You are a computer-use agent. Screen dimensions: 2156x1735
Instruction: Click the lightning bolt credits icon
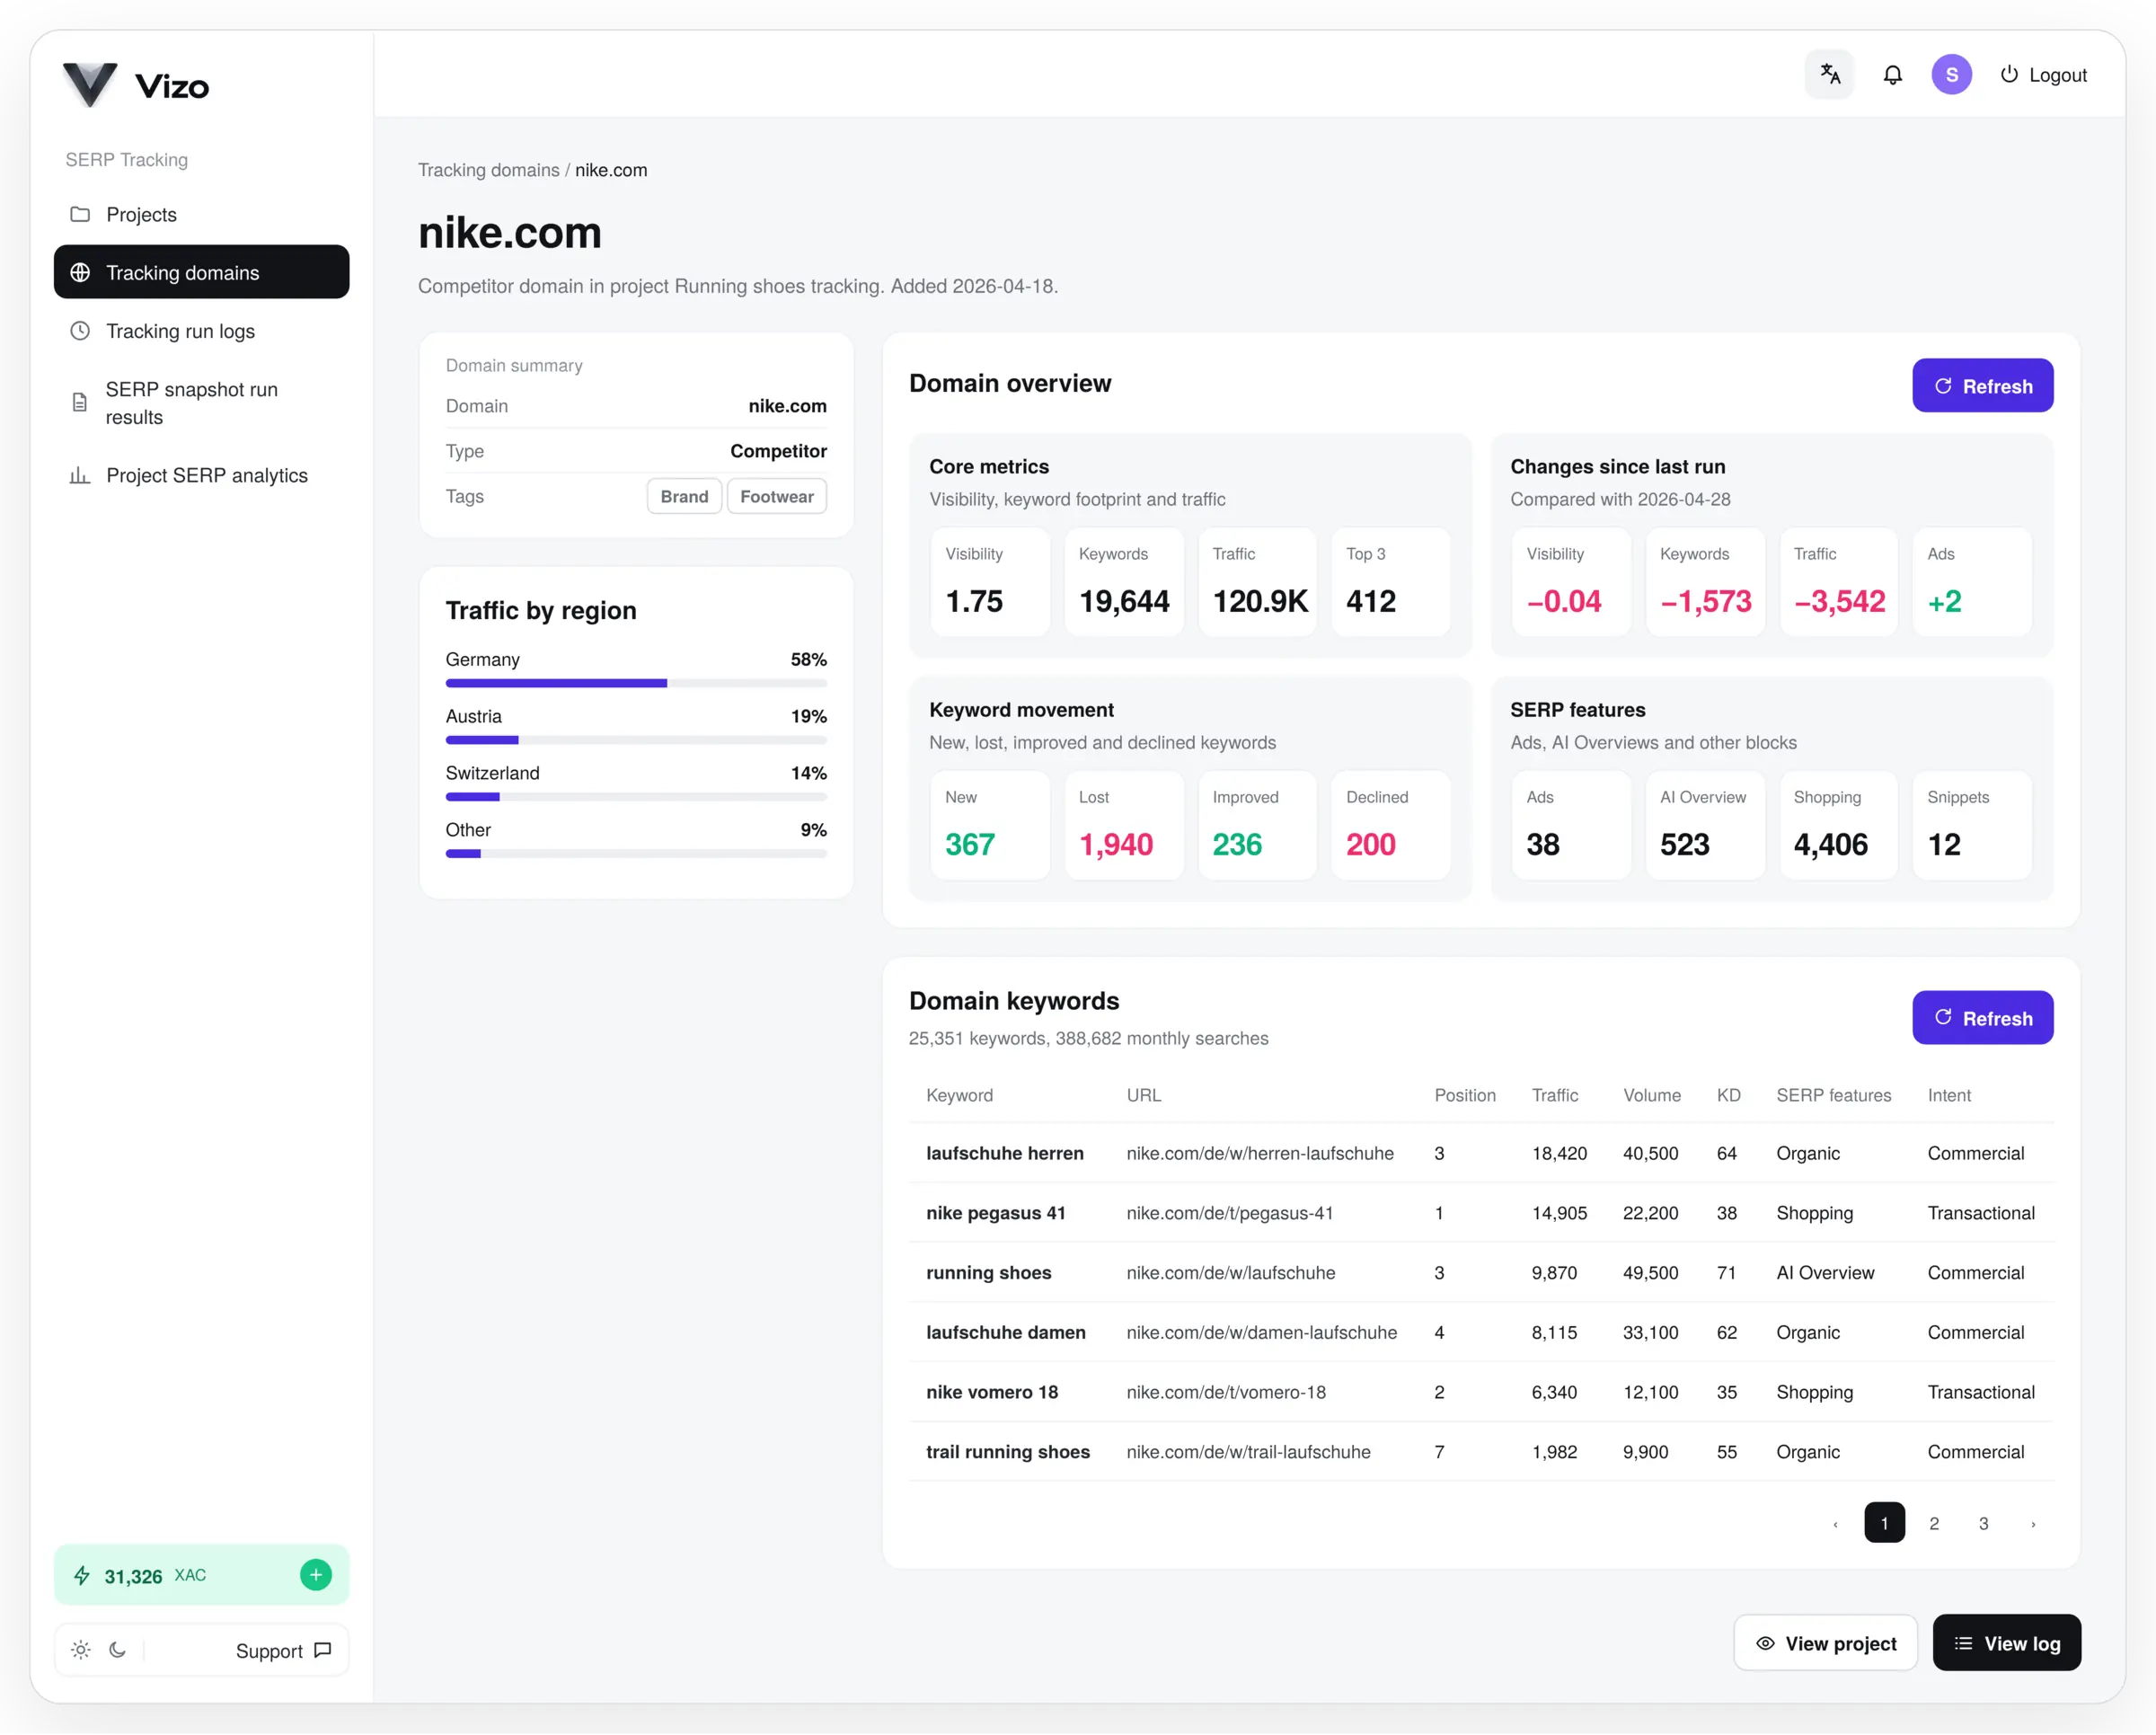(x=82, y=1576)
